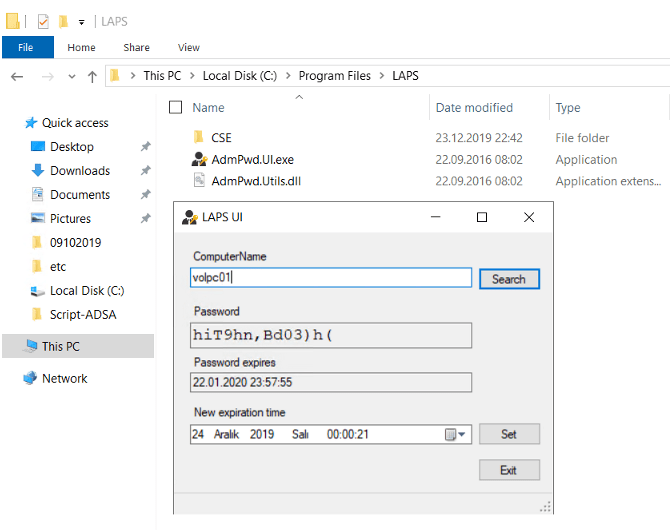Click the Set button for expiration time
Screen dimensions: 671x530
click(x=509, y=434)
